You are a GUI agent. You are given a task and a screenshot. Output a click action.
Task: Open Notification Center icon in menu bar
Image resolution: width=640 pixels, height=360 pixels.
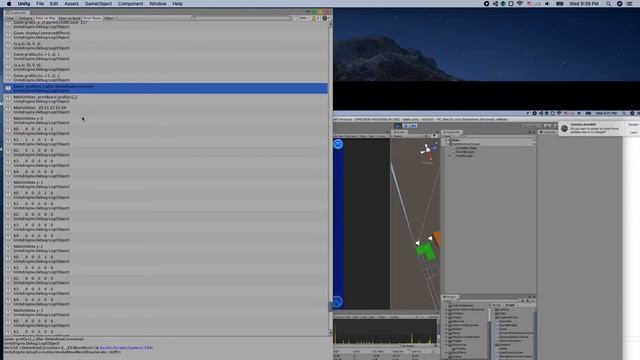coord(630,4)
